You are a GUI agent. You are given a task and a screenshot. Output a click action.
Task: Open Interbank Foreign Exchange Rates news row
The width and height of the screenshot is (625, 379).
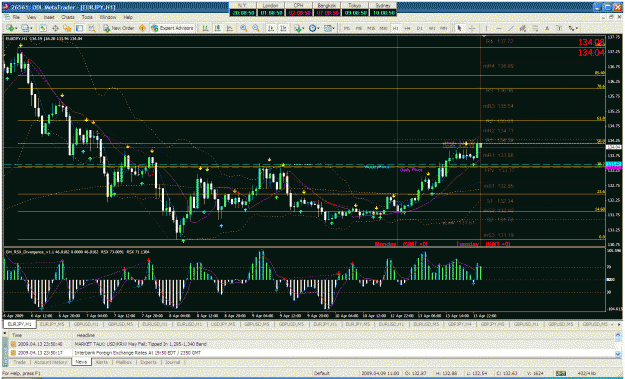pyautogui.click(x=311, y=353)
